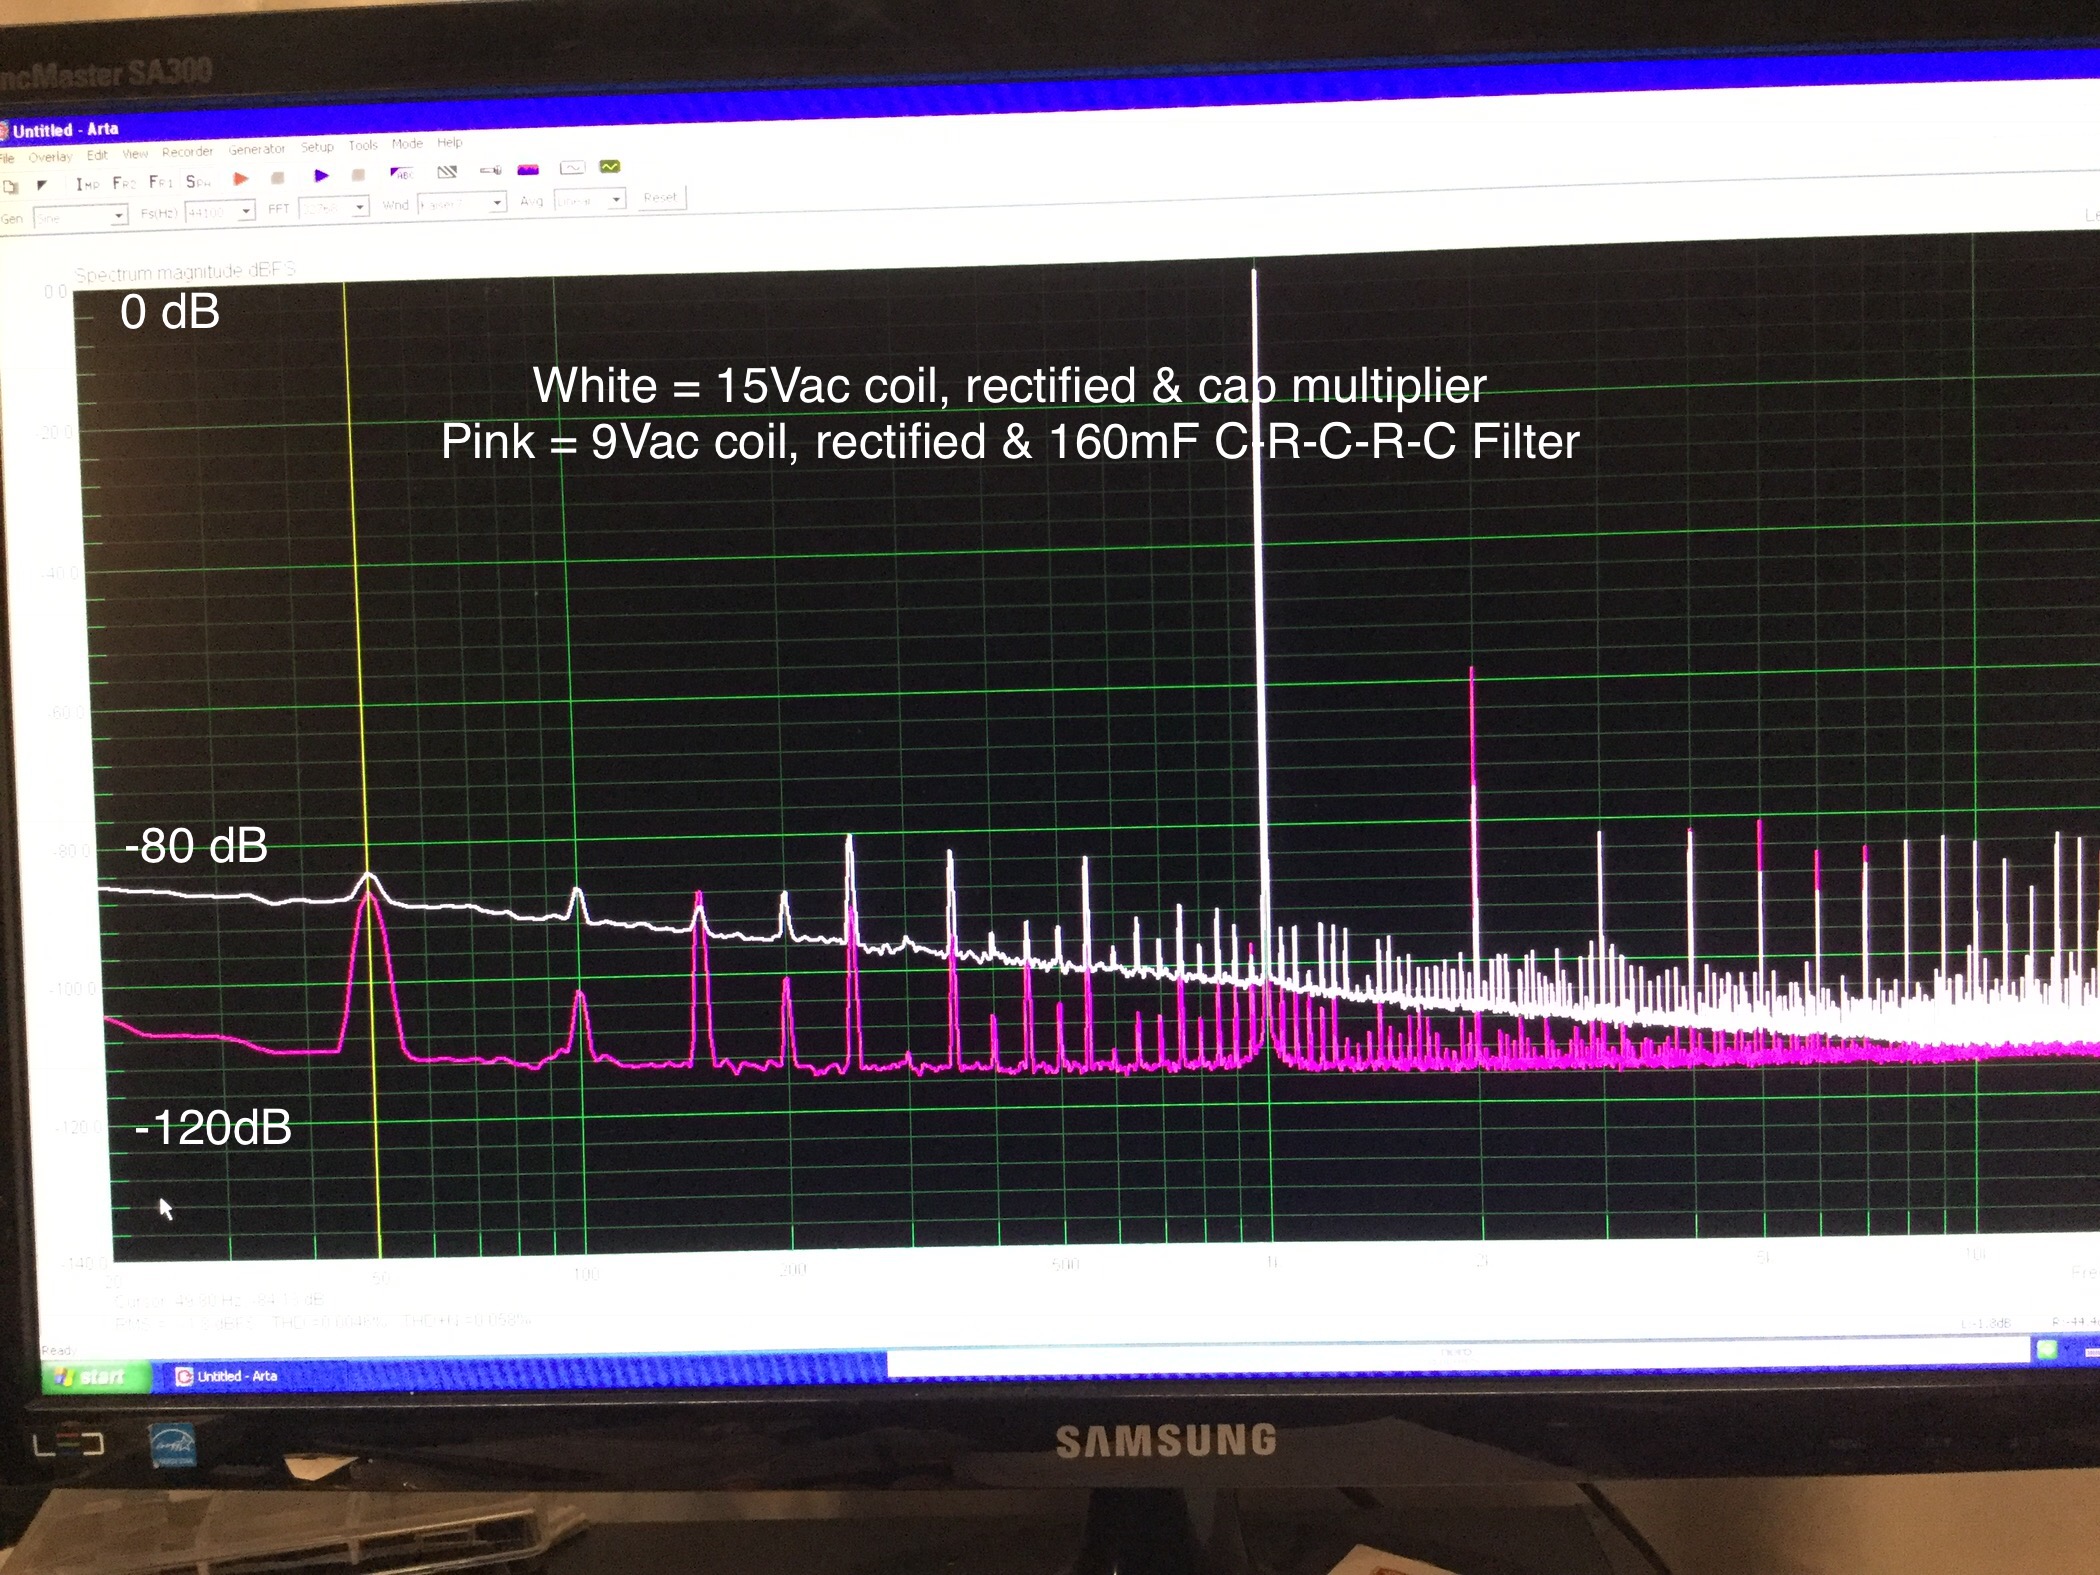Open the Overlay menu
The width and height of the screenshot is (2100, 1575).
coord(50,157)
